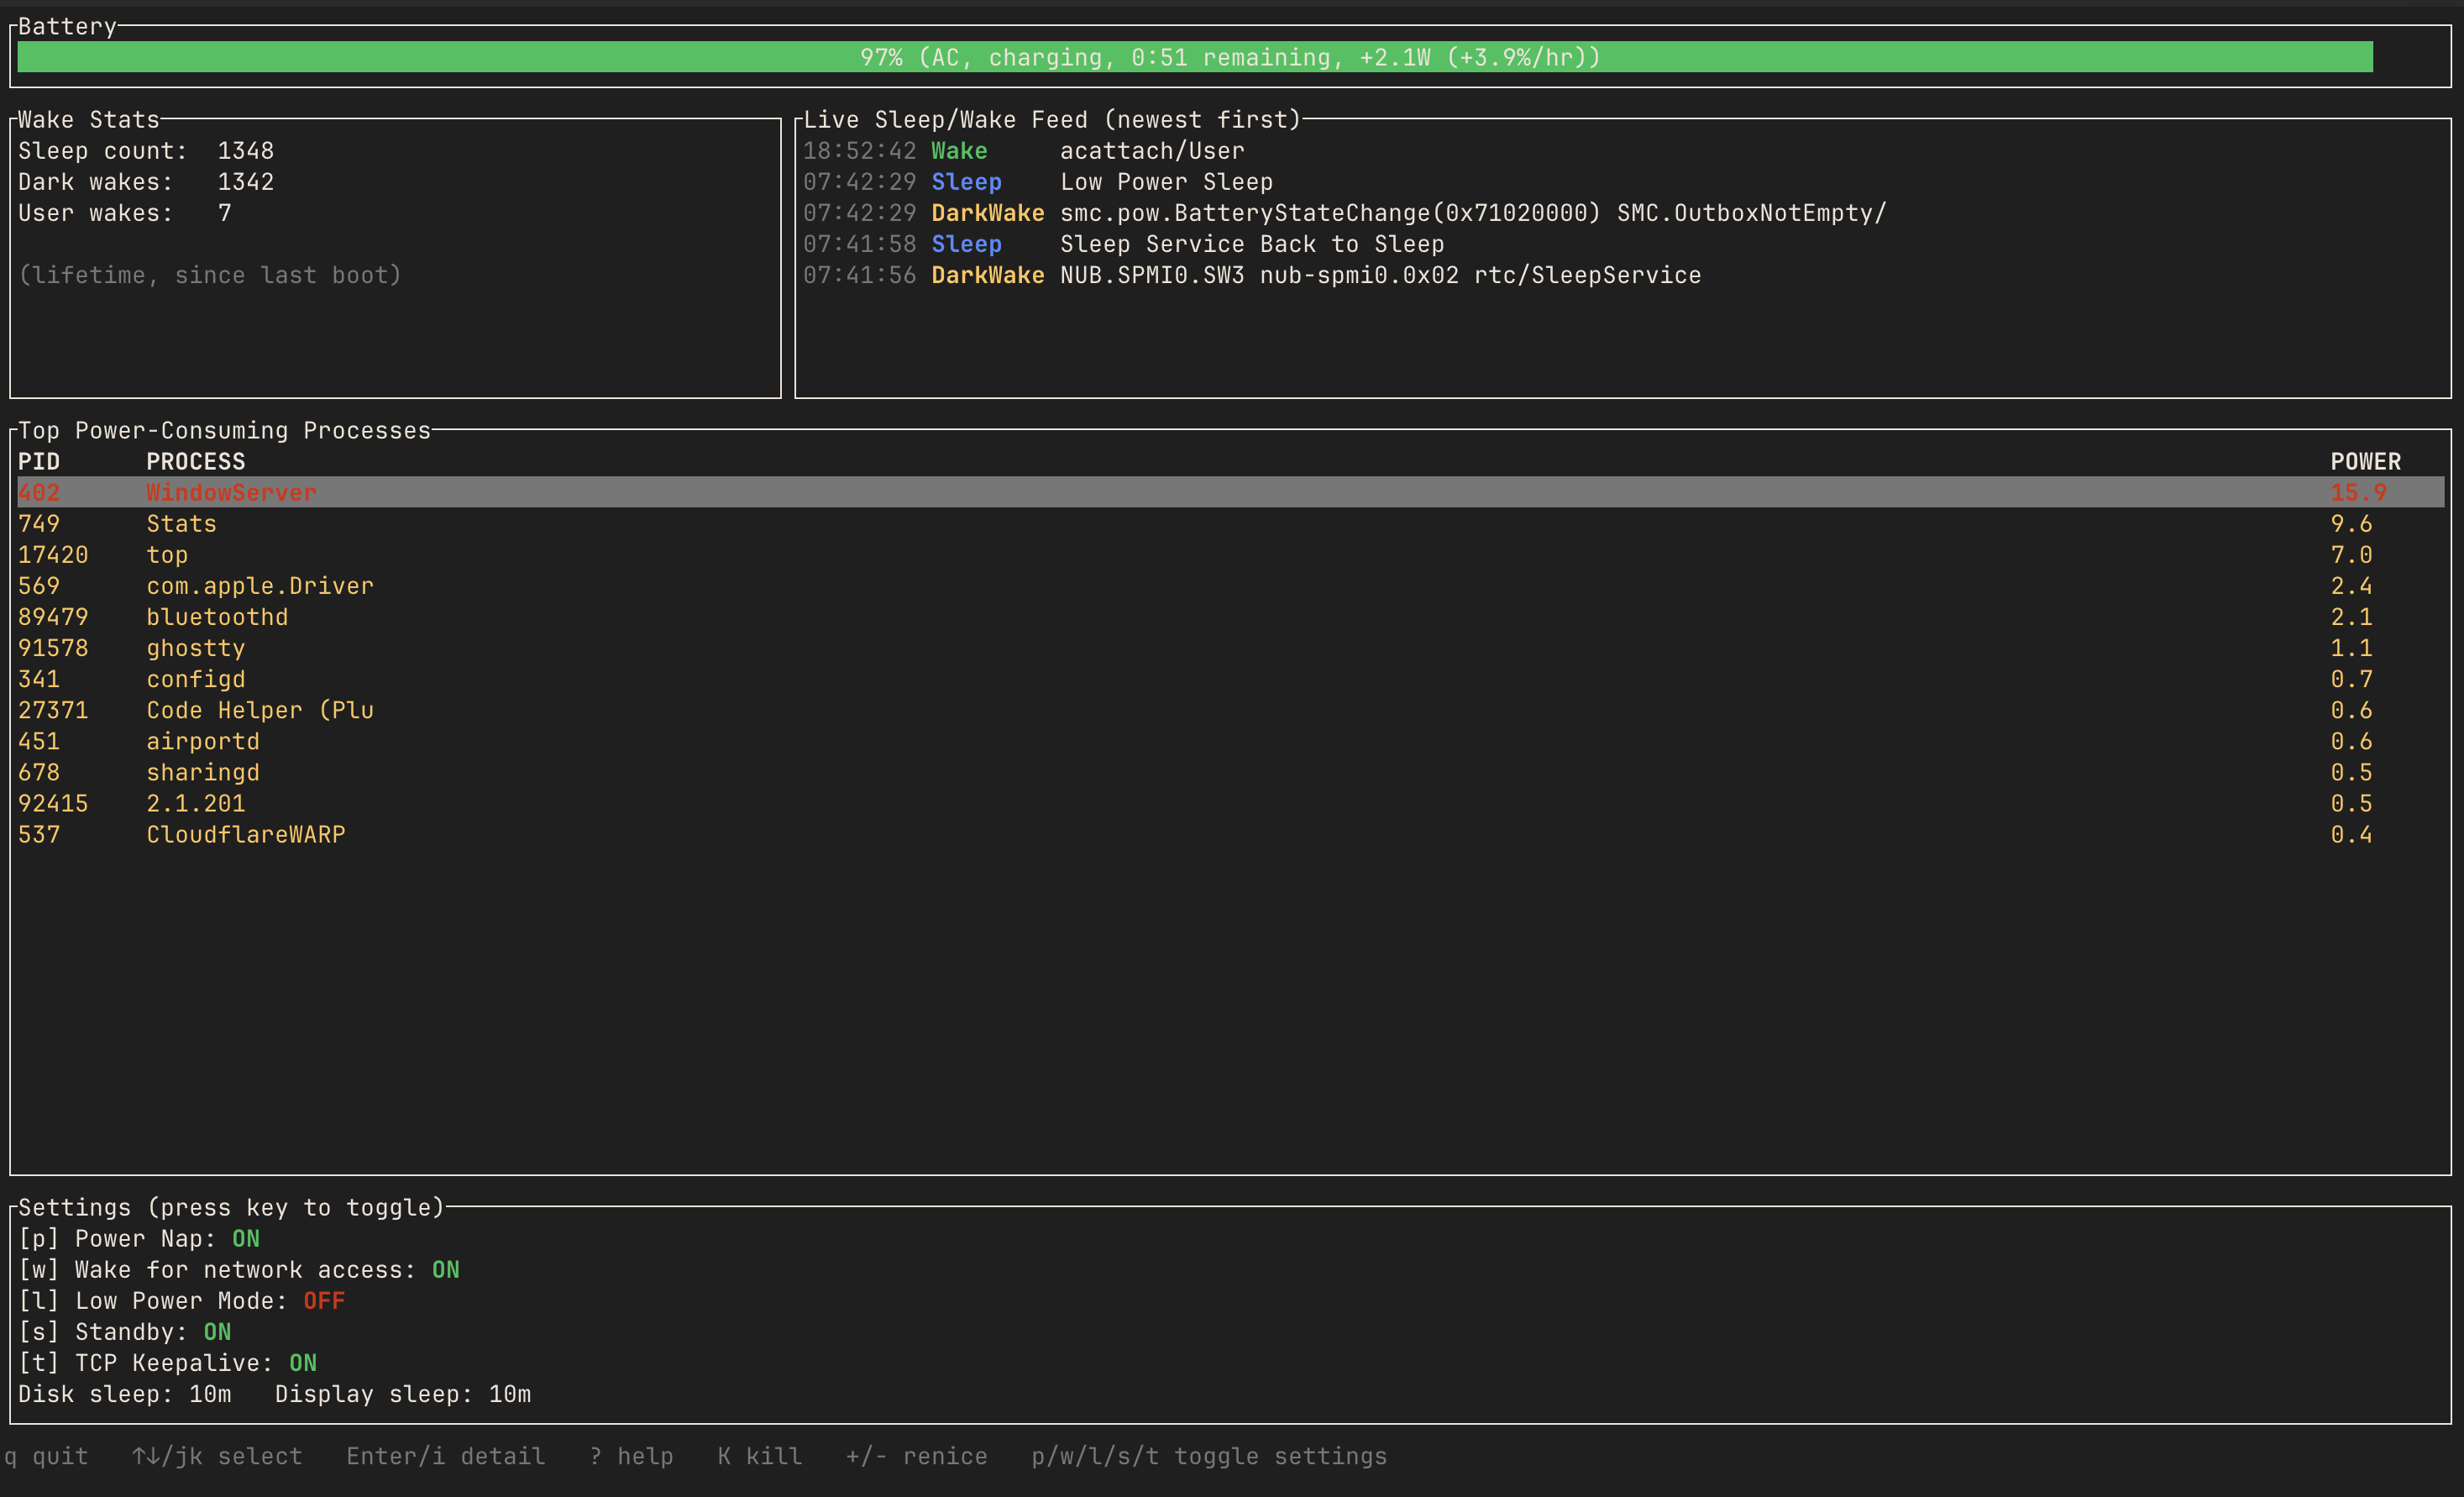Select the WindowServer process row

click(1231, 492)
